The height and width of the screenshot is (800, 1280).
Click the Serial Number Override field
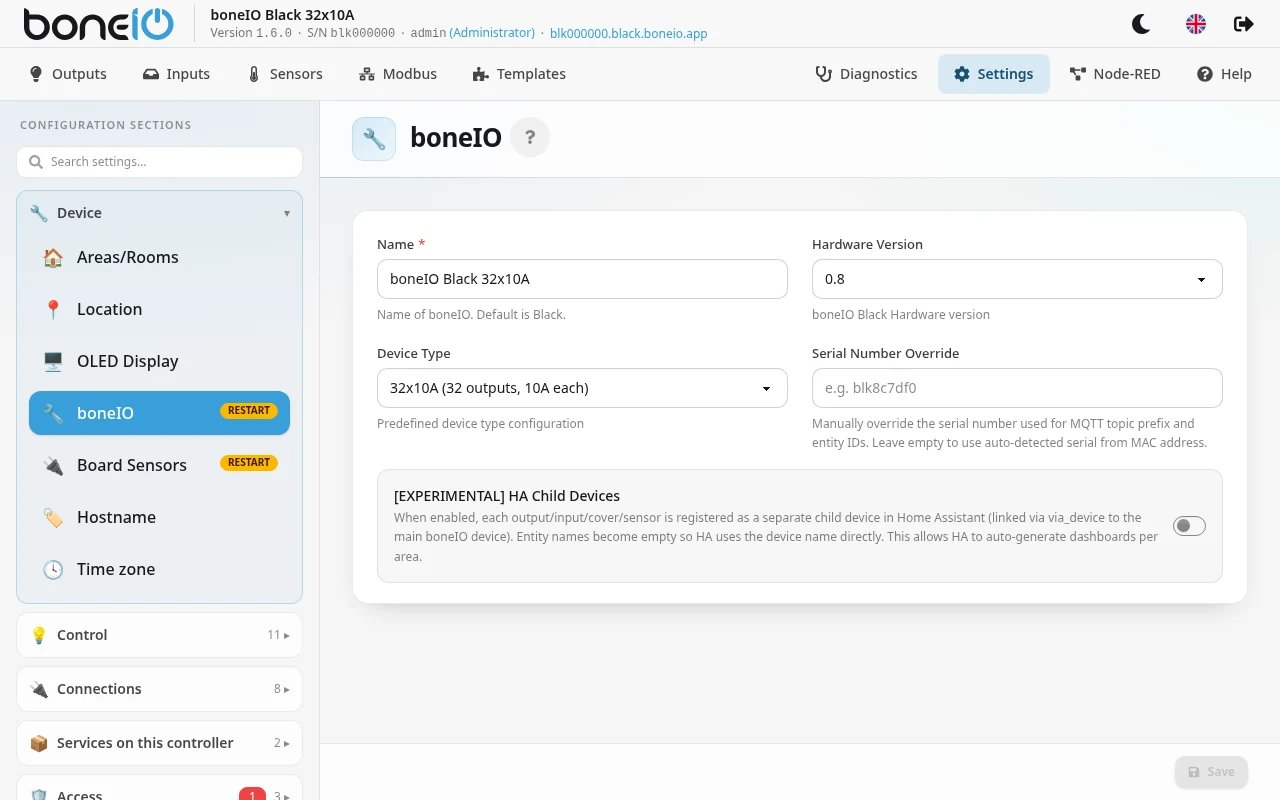point(1017,388)
